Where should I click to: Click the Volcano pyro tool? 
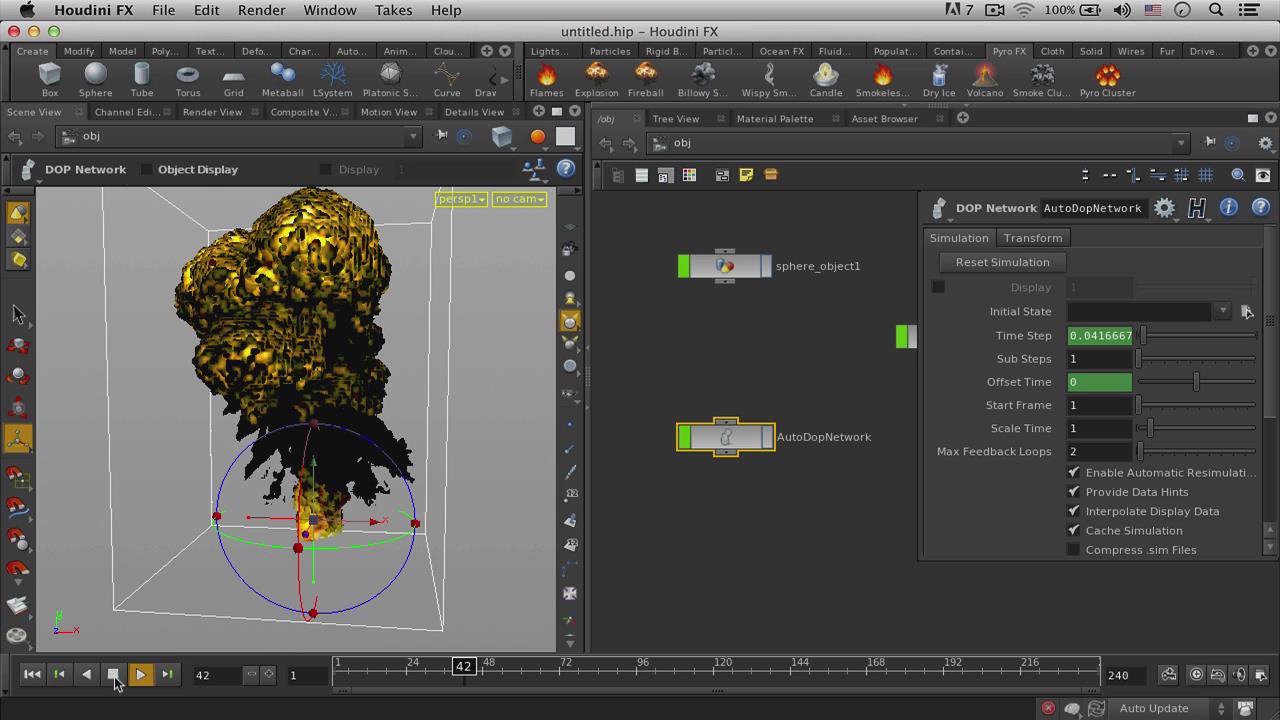click(984, 79)
